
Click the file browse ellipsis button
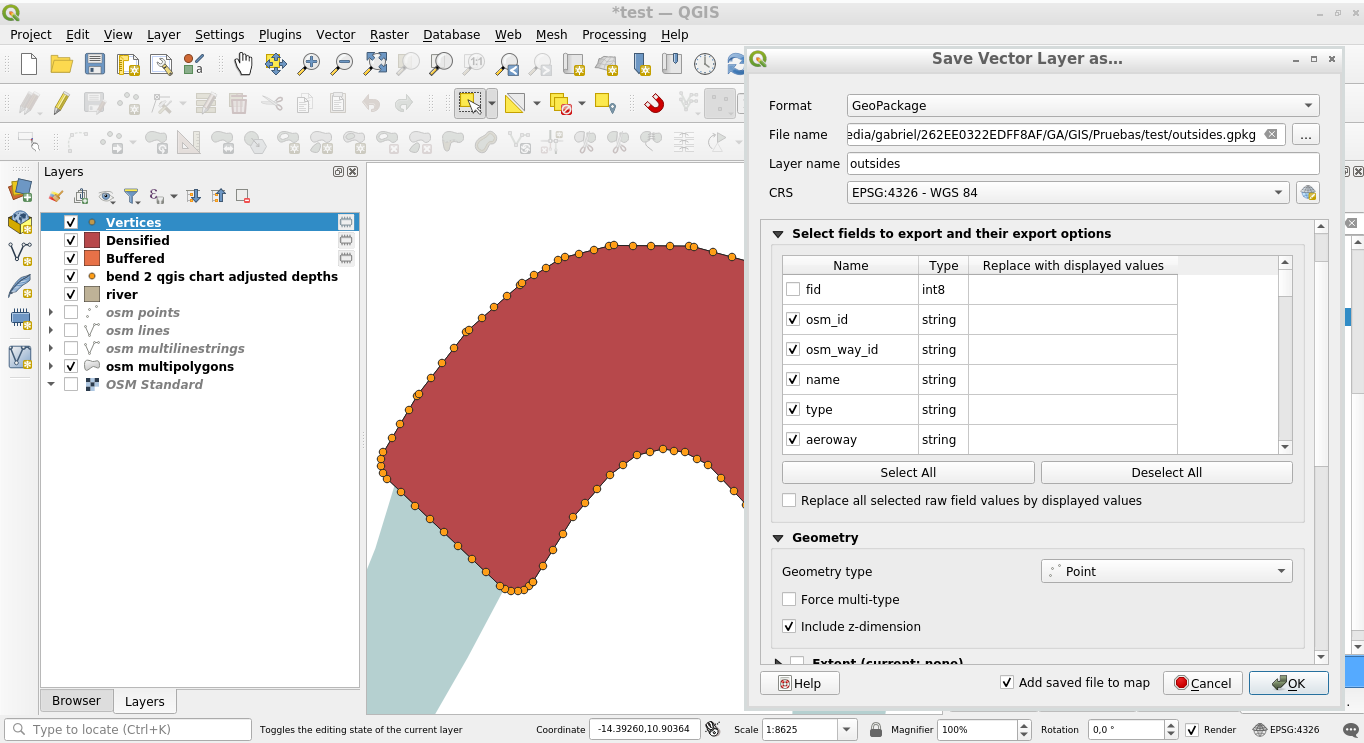[1306, 134]
